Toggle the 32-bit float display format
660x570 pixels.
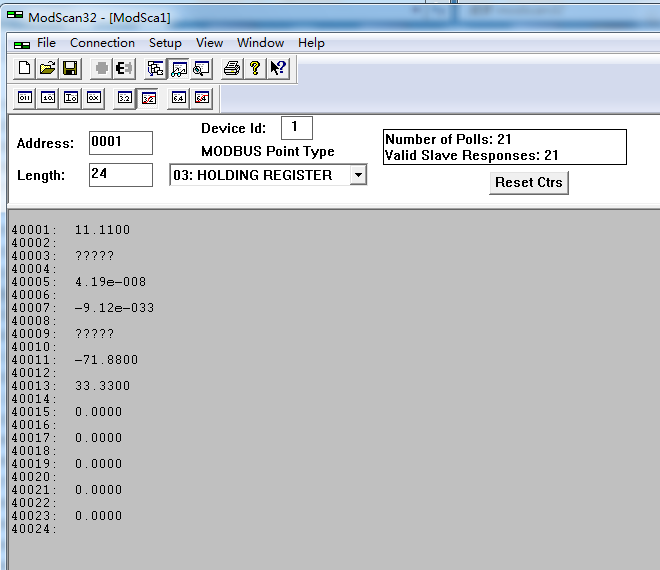coord(124,98)
